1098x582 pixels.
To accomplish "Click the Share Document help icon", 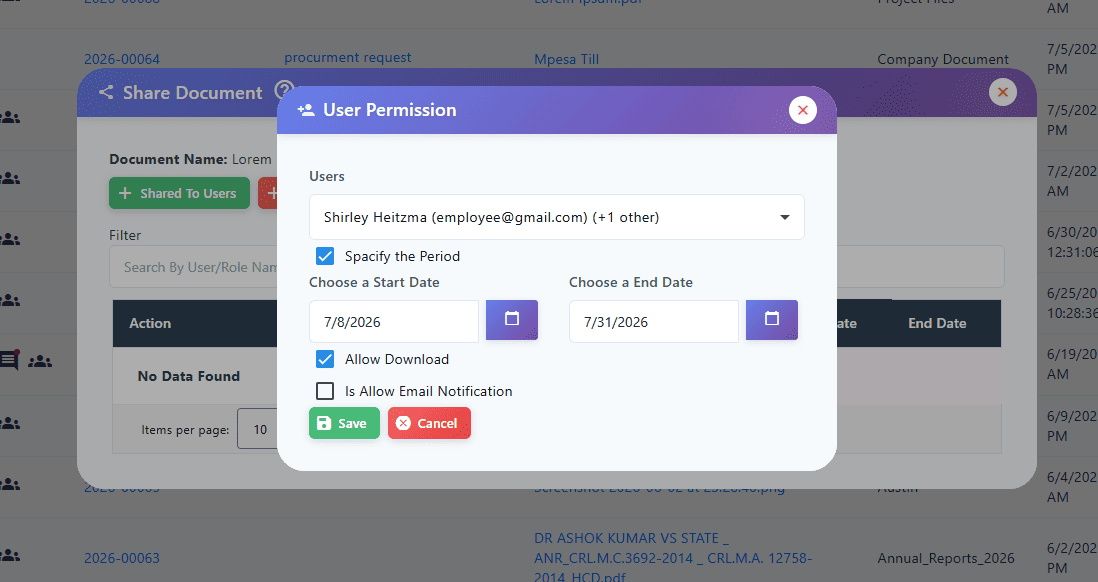I will [283, 90].
